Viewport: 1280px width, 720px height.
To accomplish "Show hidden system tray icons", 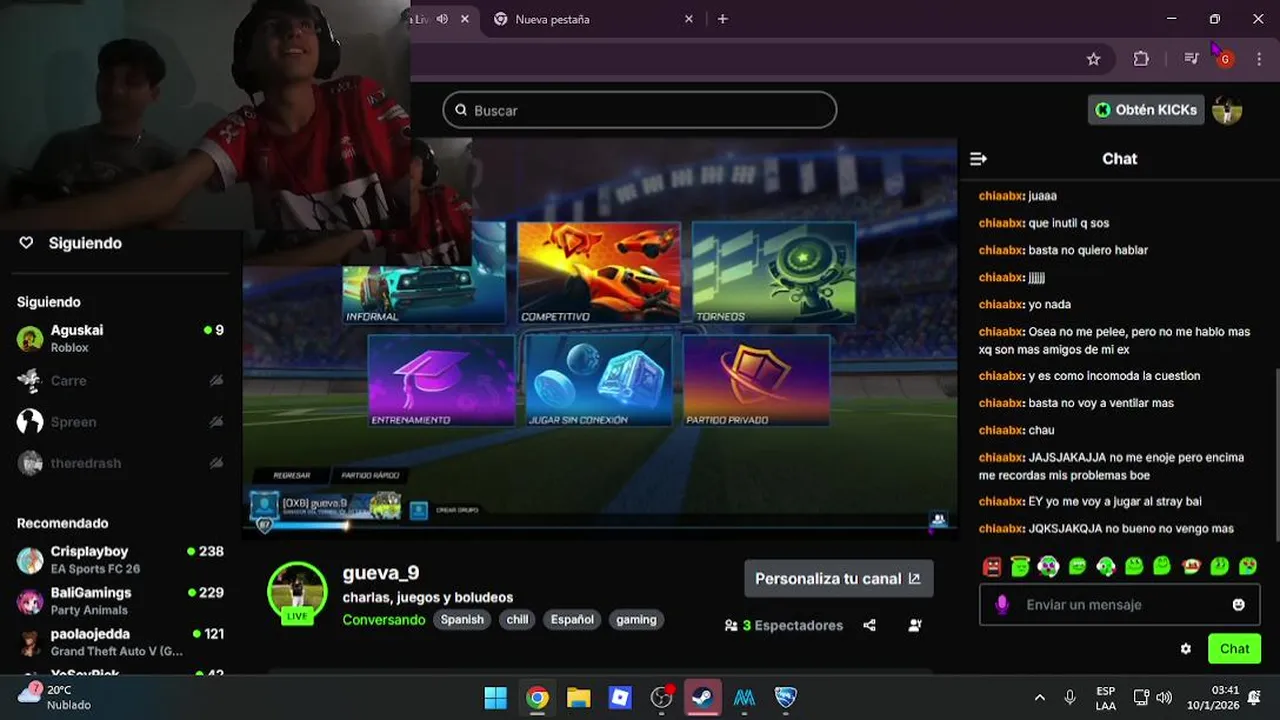I will (x=1039, y=697).
